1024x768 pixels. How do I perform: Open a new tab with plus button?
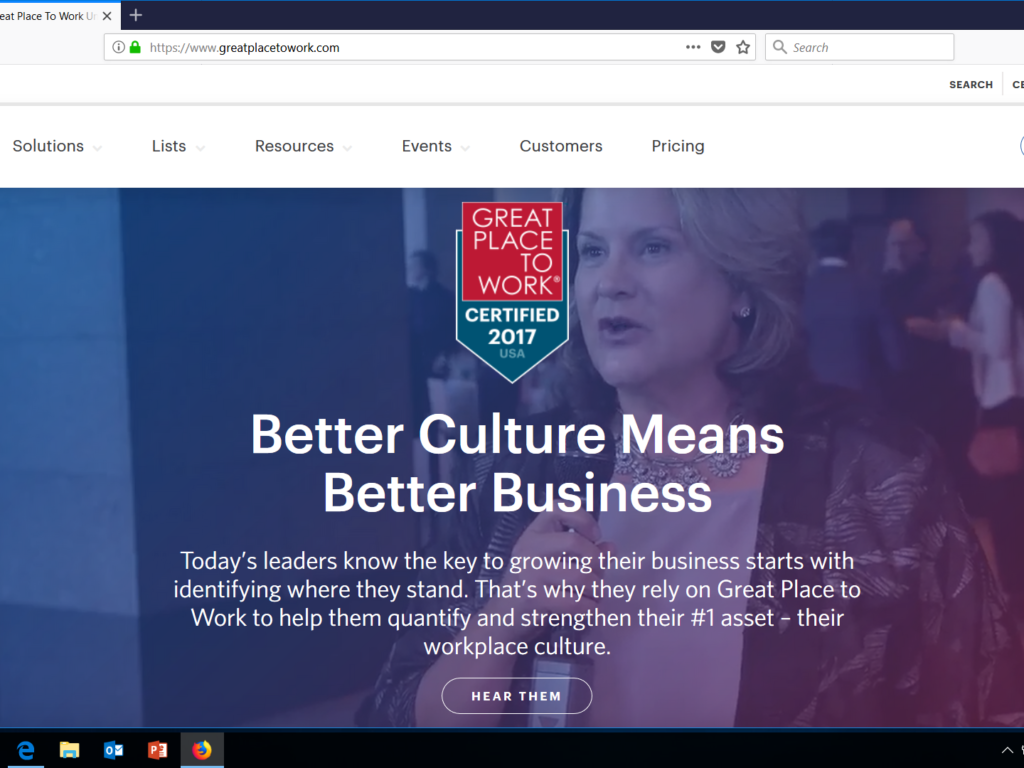[136, 15]
